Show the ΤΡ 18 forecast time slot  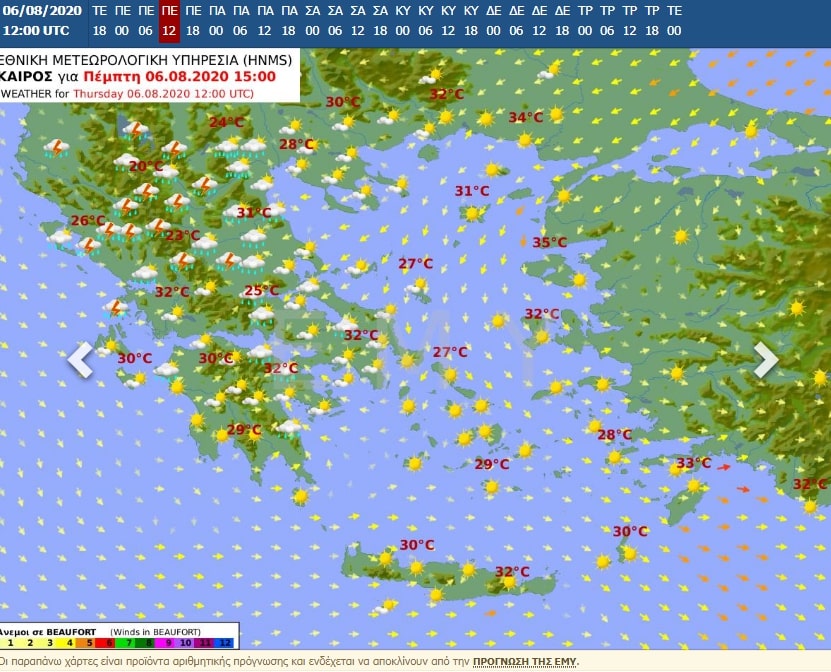point(651,20)
